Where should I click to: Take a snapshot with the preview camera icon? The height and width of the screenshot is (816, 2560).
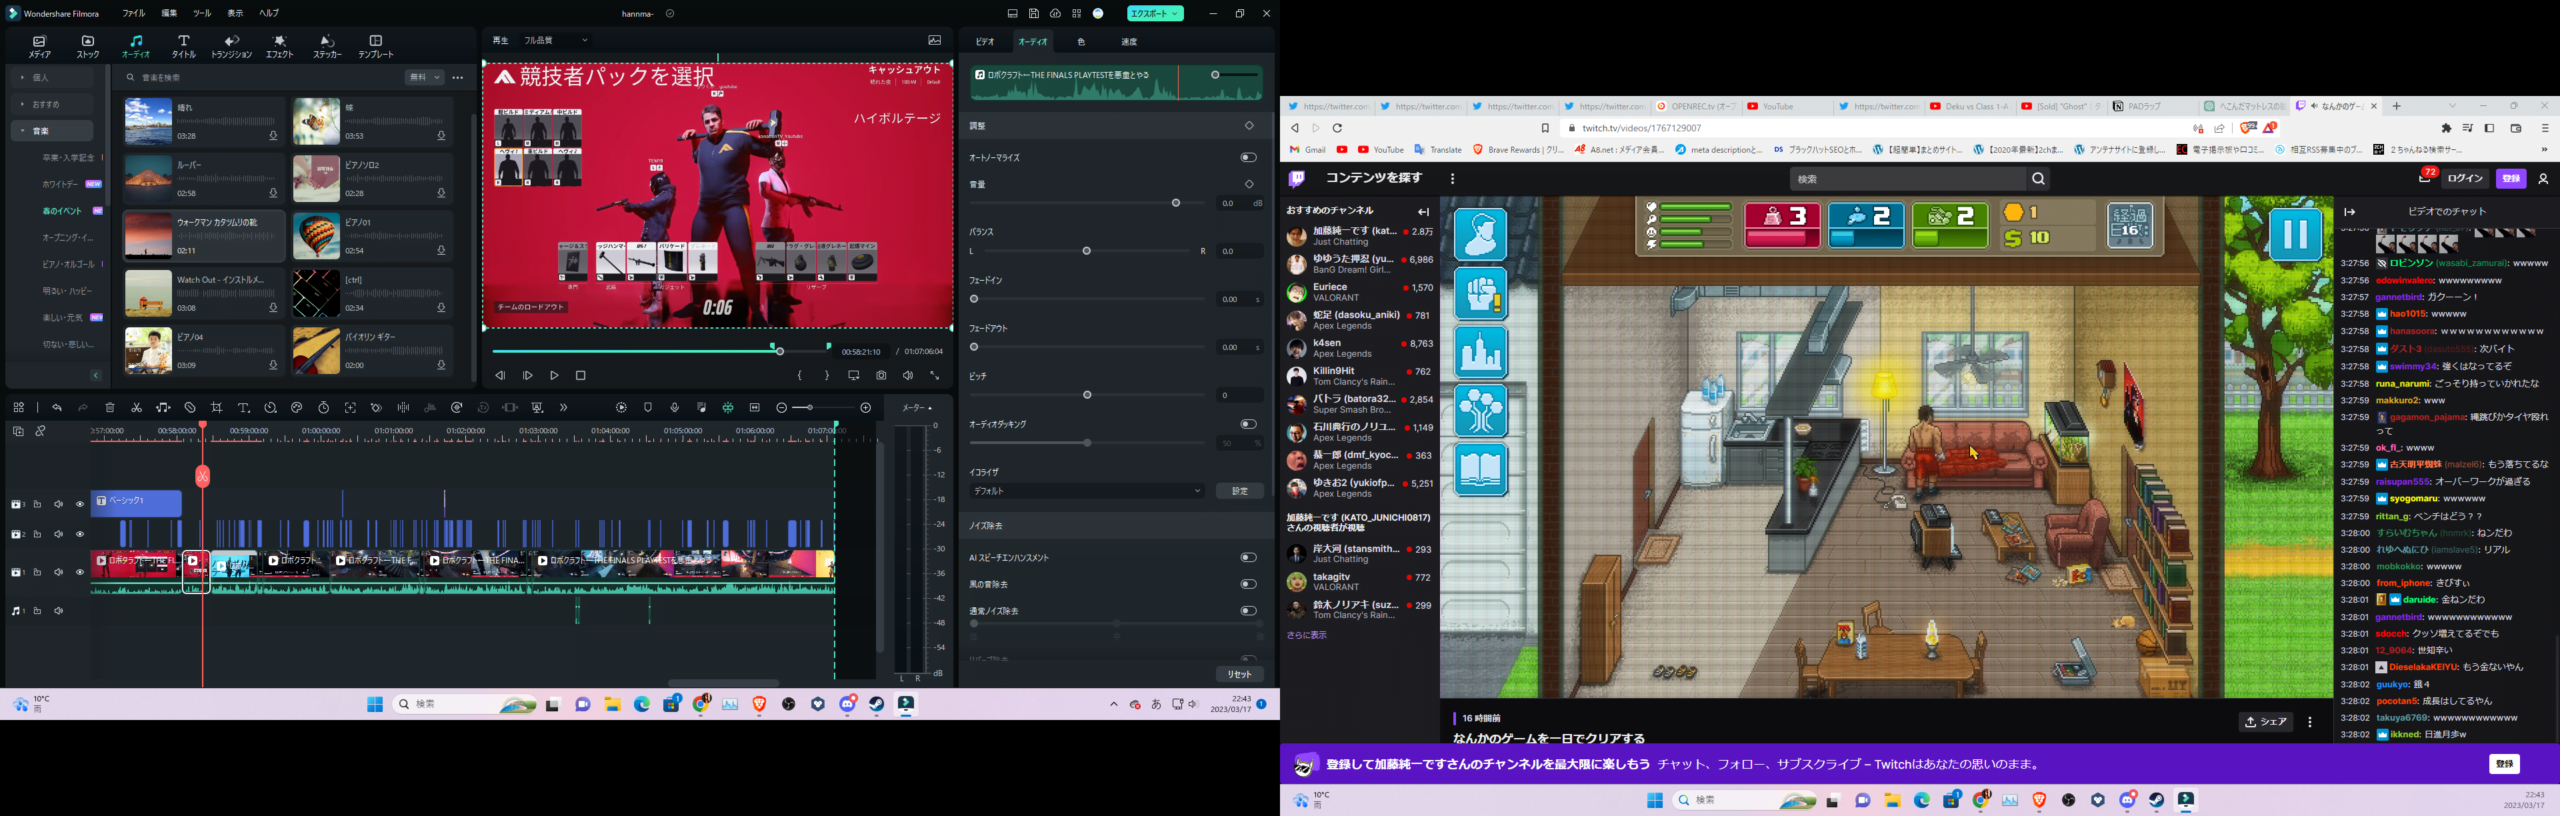click(881, 376)
